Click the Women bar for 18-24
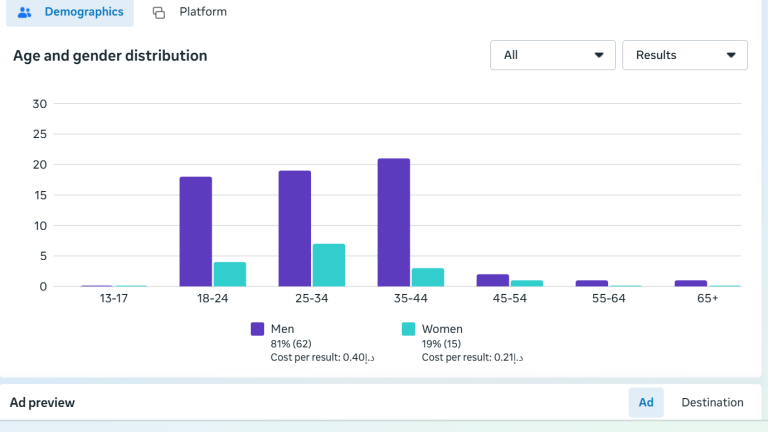This screenshot has width=768, height=432. point(230,274)
